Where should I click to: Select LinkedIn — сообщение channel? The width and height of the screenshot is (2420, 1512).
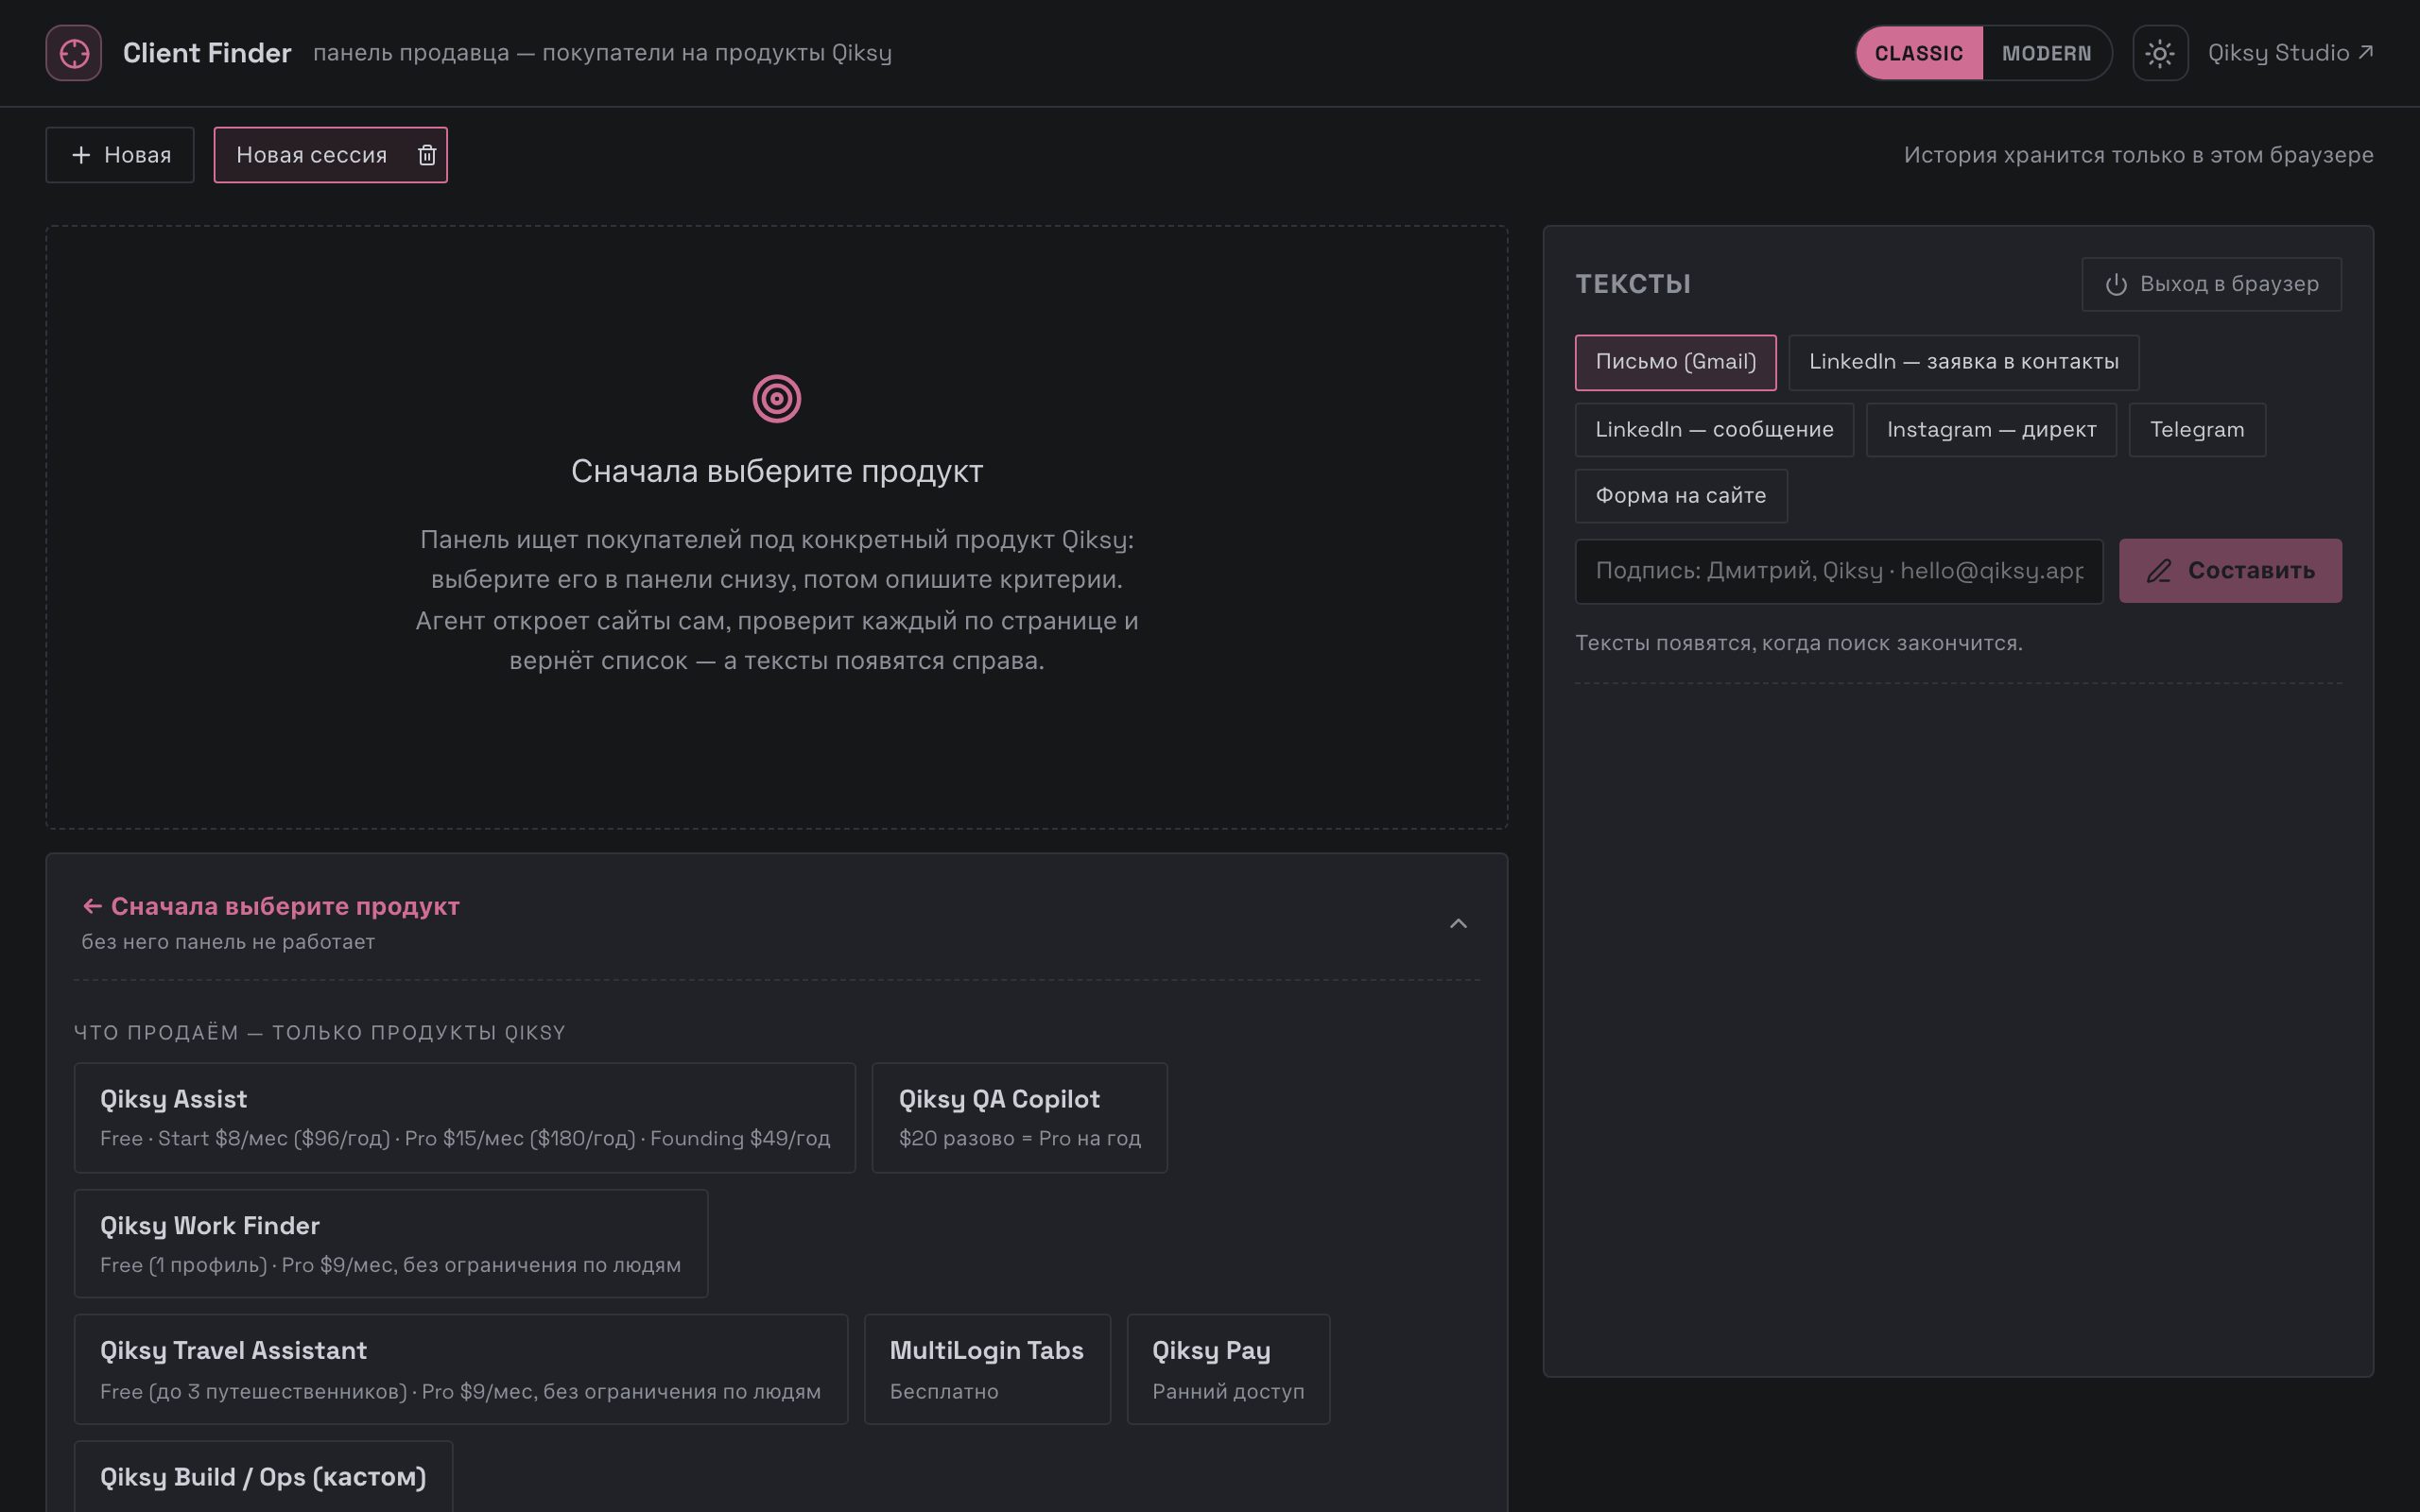(x=1714, y=430)
